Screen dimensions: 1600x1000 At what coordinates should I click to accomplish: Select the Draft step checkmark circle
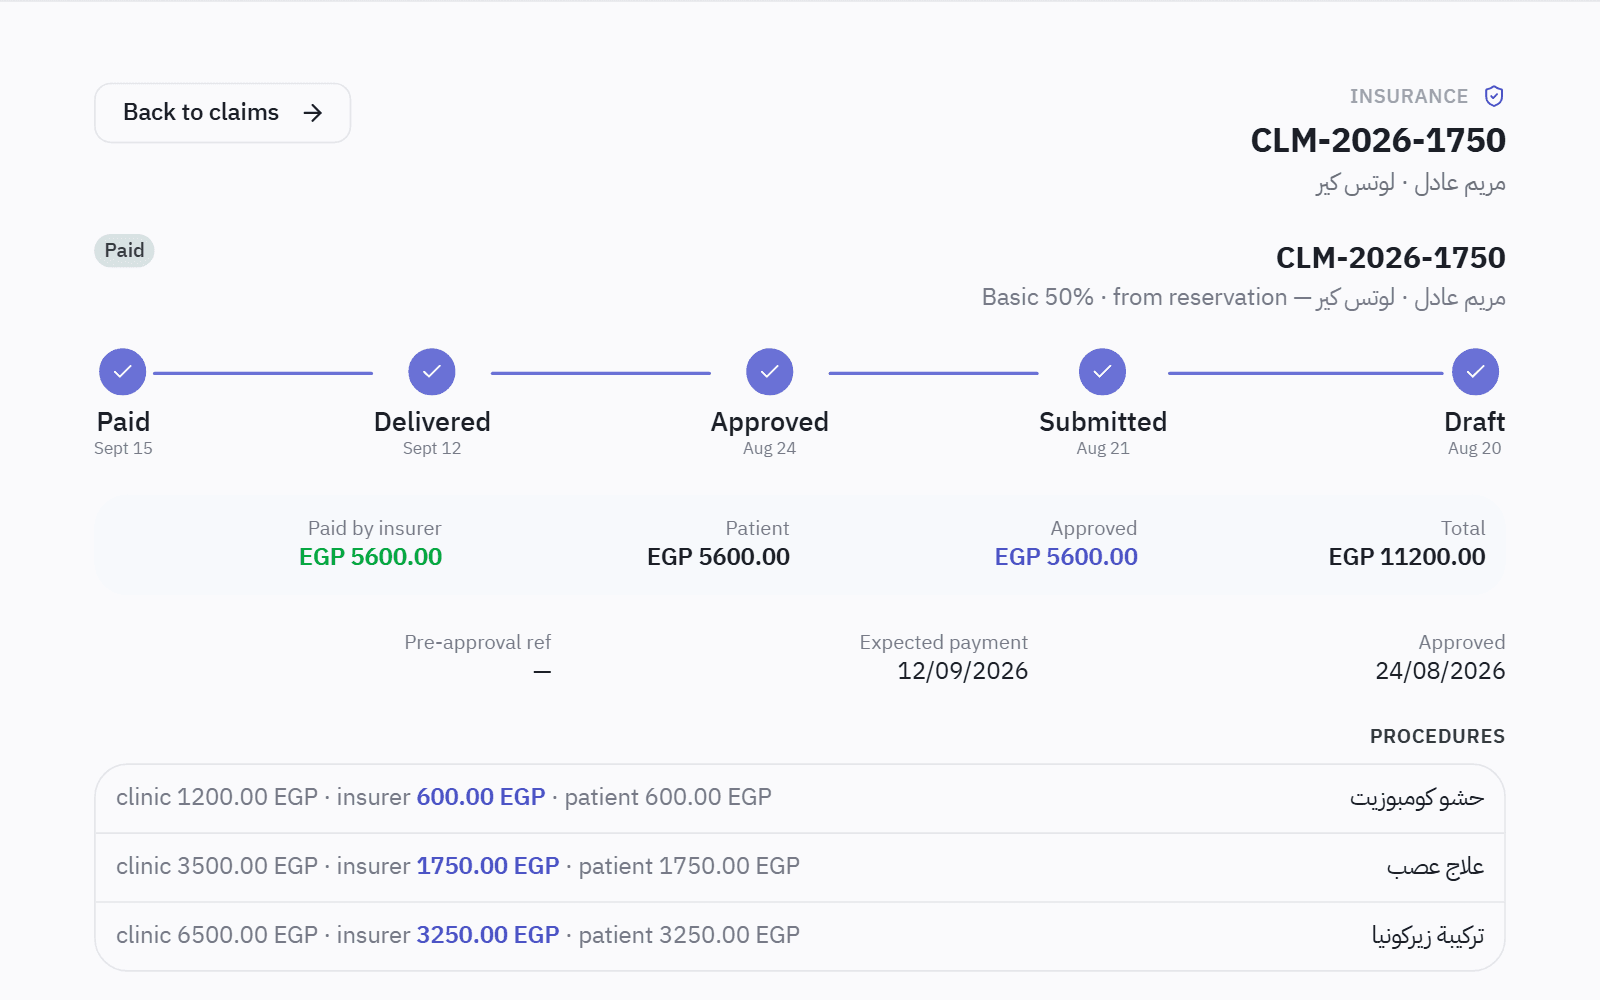click(1475, 372)
